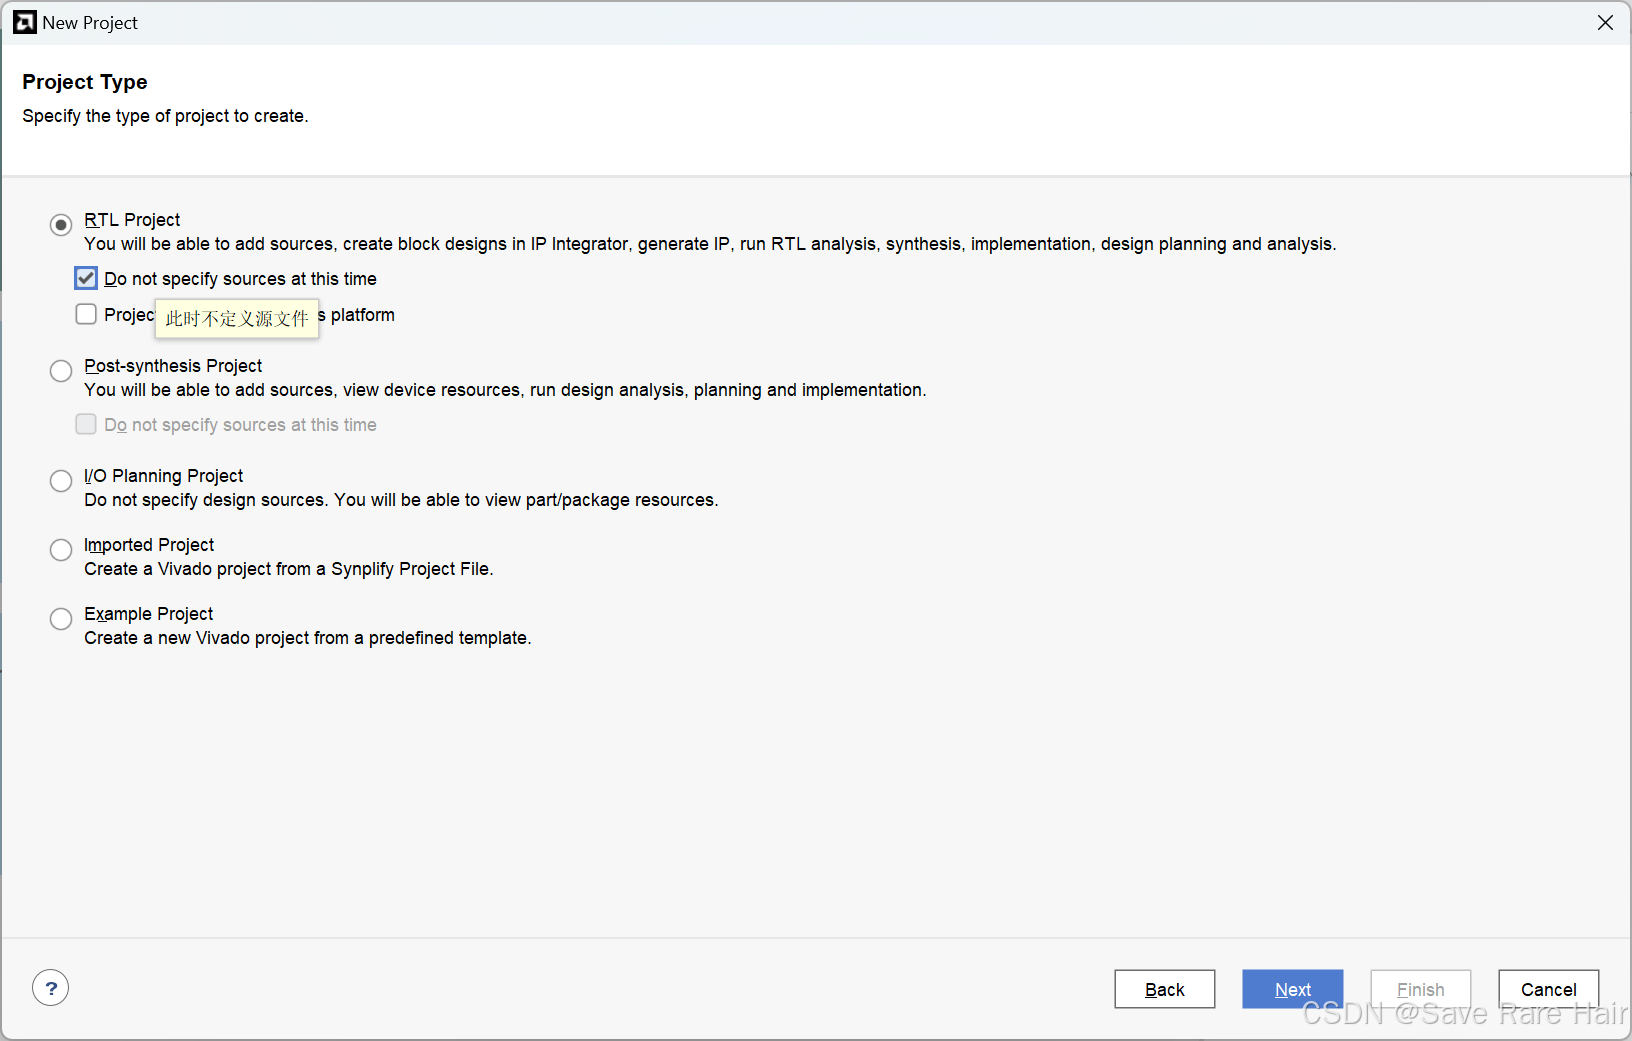Image resolution: width=1632 pixels, height=1041 pixels.
Task: Click the 'Project Type' heading text
Action: click(x=85, y=82)
